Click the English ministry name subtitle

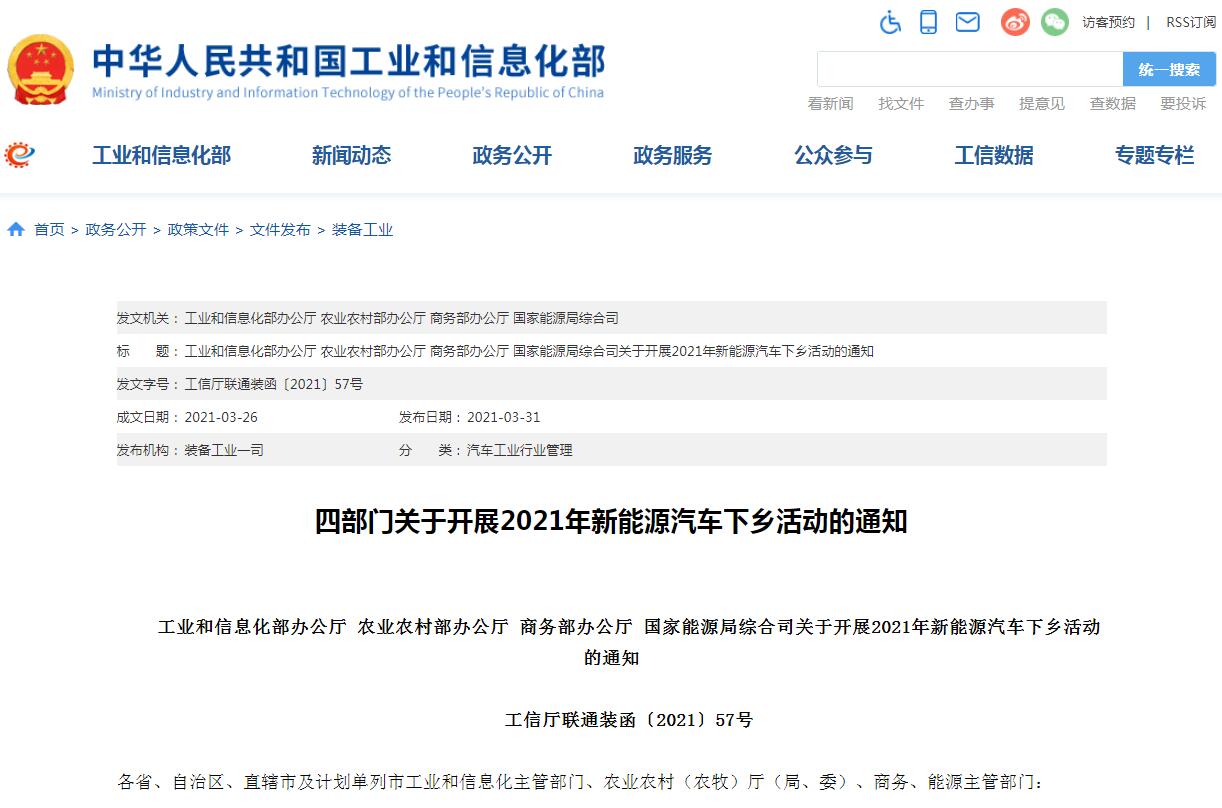coord(348,93)
